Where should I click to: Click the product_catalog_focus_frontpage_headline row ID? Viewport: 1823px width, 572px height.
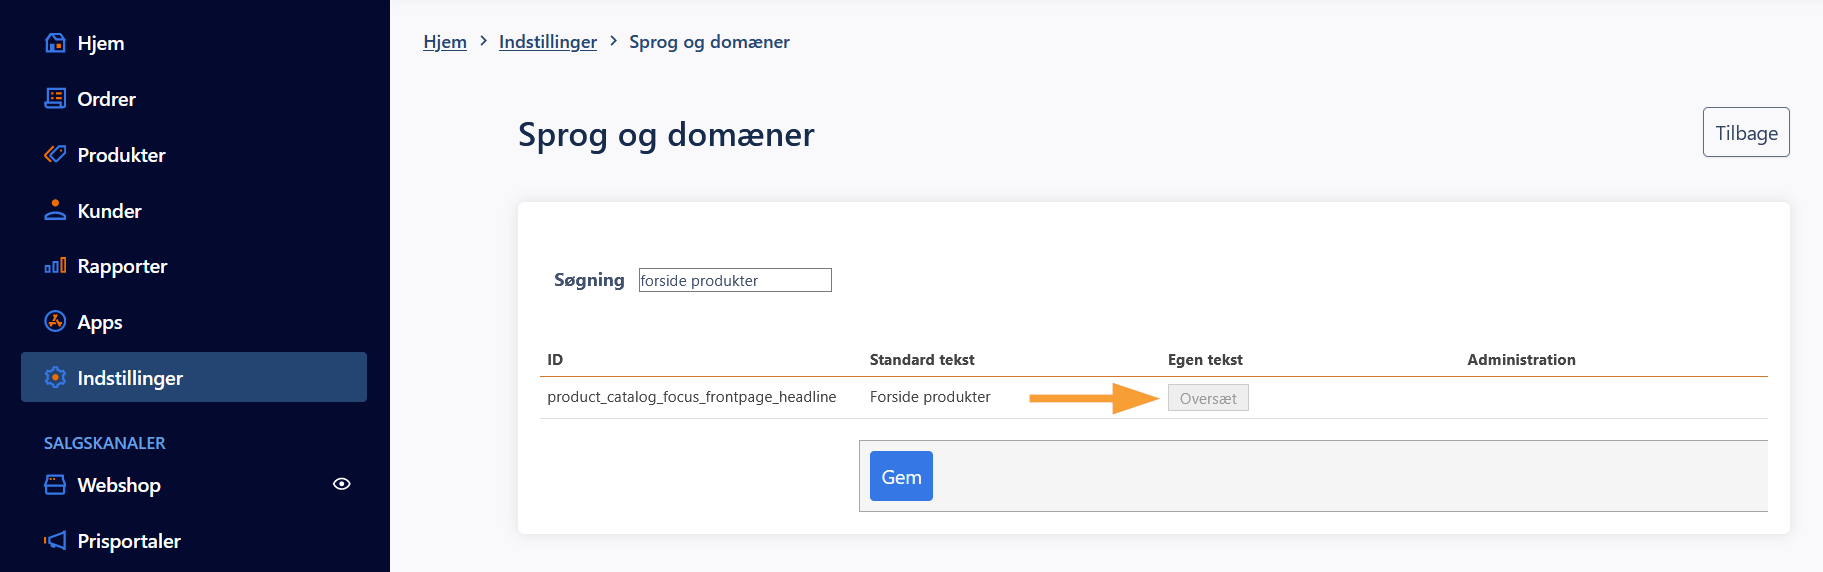pos(691,397)
